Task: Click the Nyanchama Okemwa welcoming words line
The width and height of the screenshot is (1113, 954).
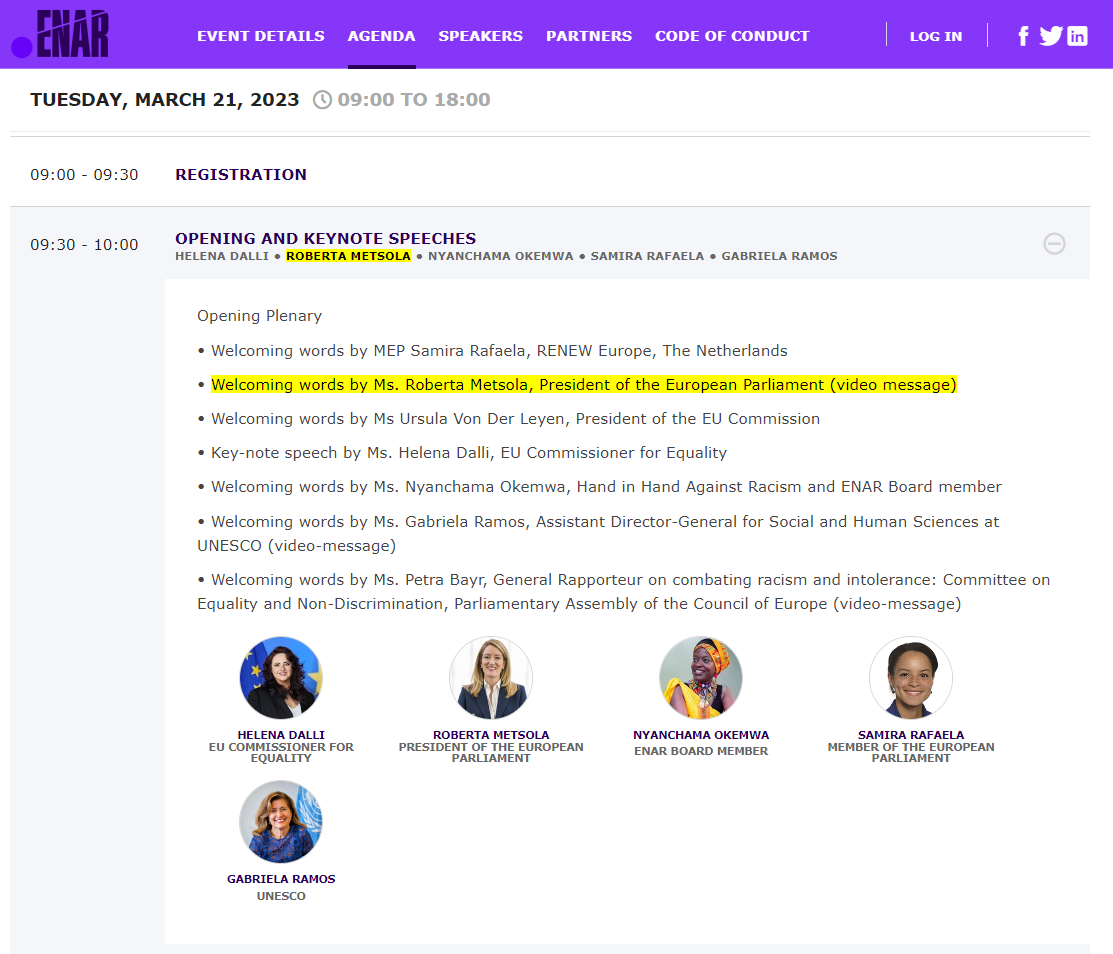Action: tap(606, 487)
